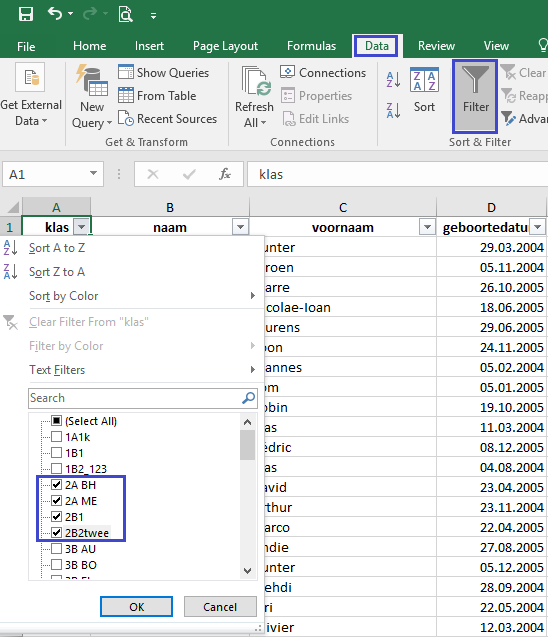This screenshot has height=637, width=548.
Task: Check the 1A1k checkbox
Action: (56, 437)
